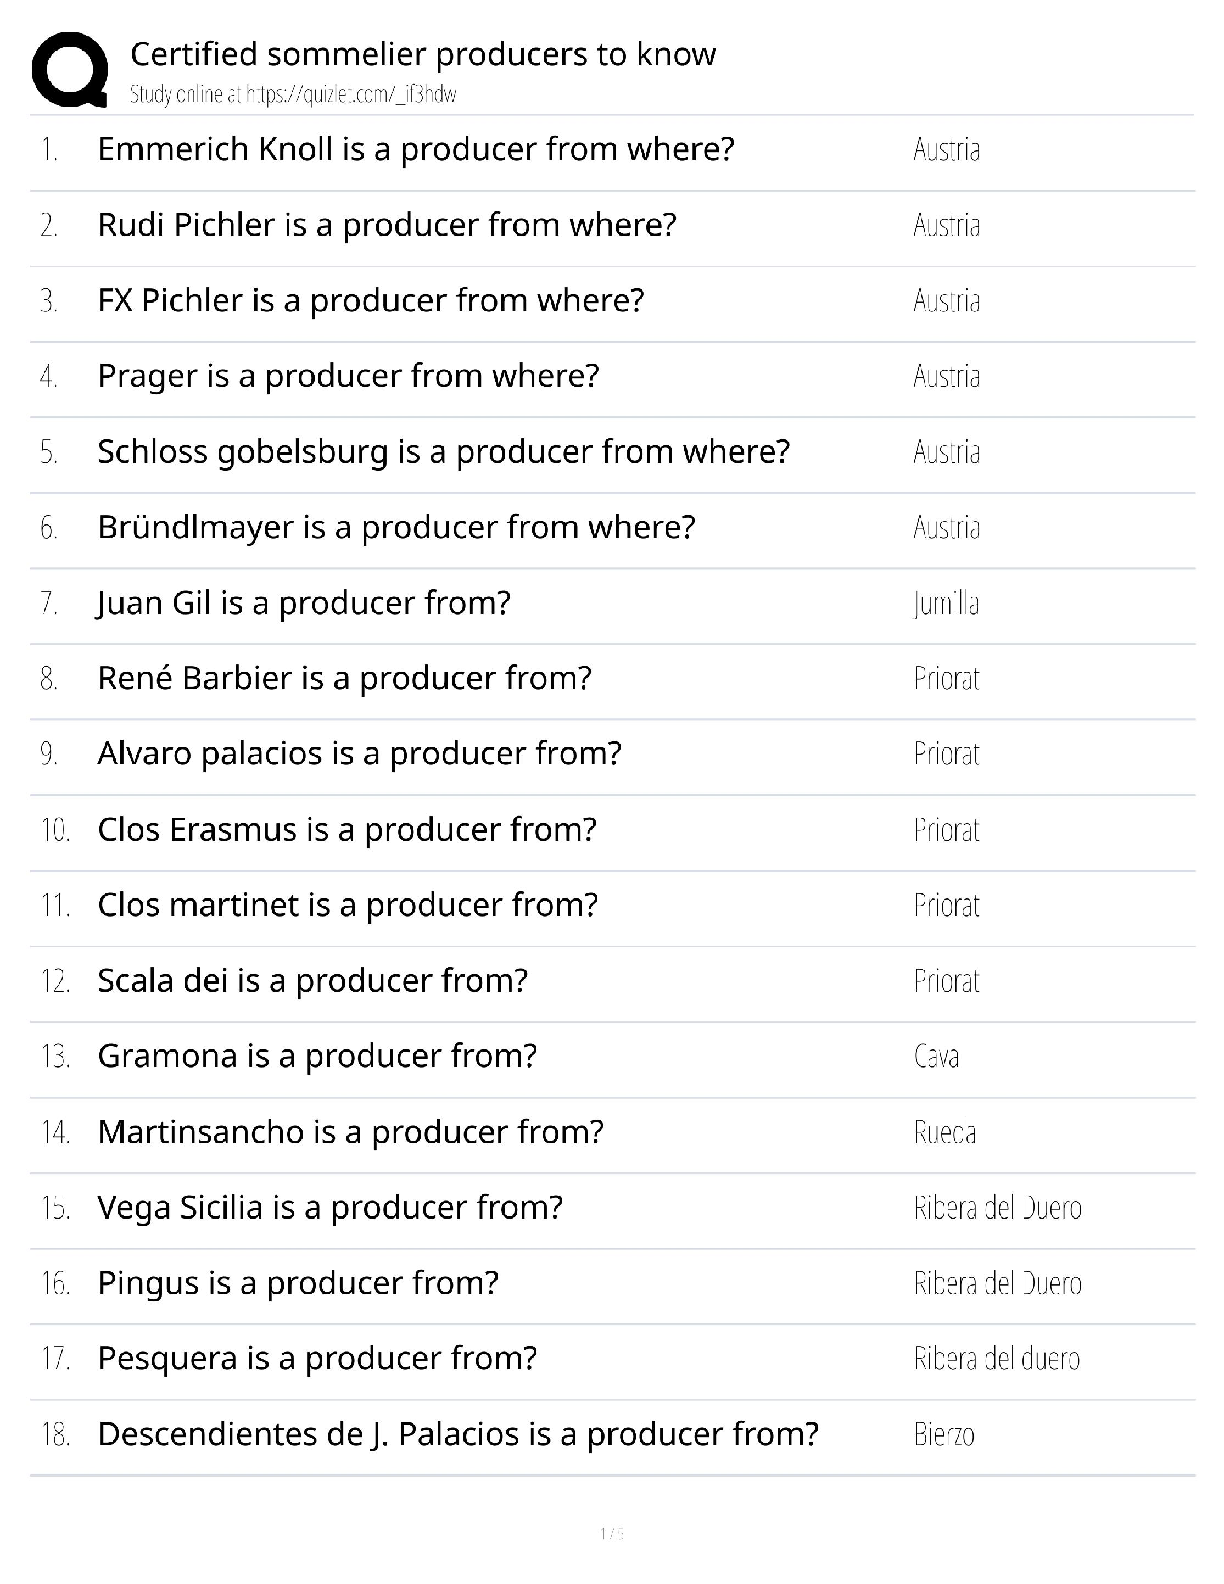This screenshot has height=1584, width=1224.
Task: Select the René Barbier question
Action: 344,678
